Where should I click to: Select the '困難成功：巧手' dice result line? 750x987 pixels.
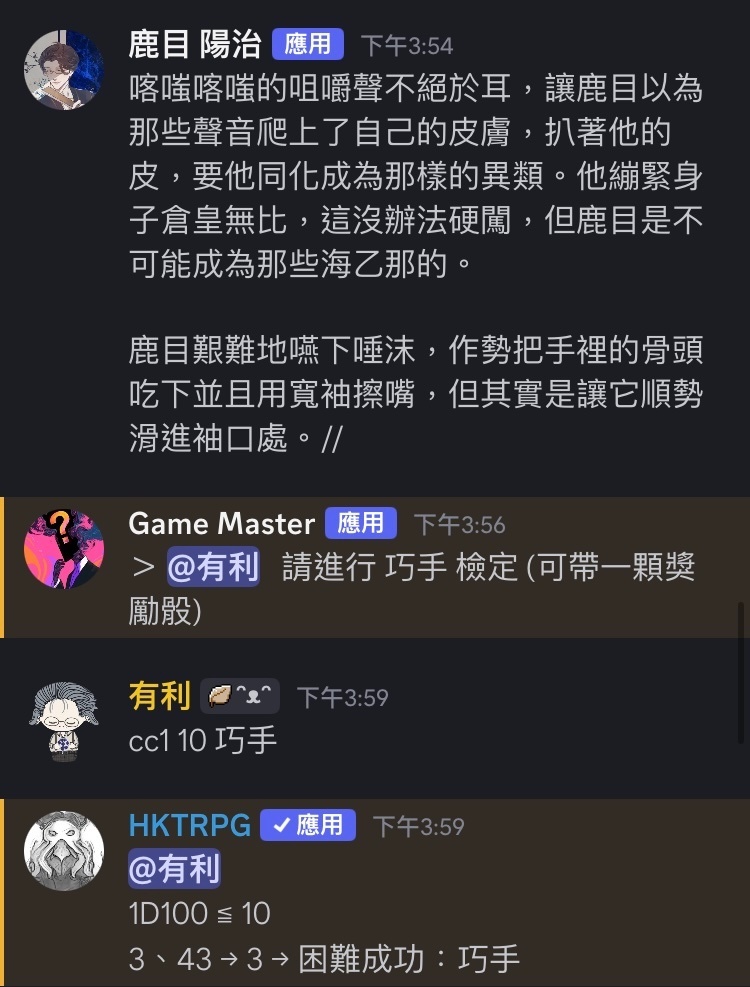(x=409, y=959)
